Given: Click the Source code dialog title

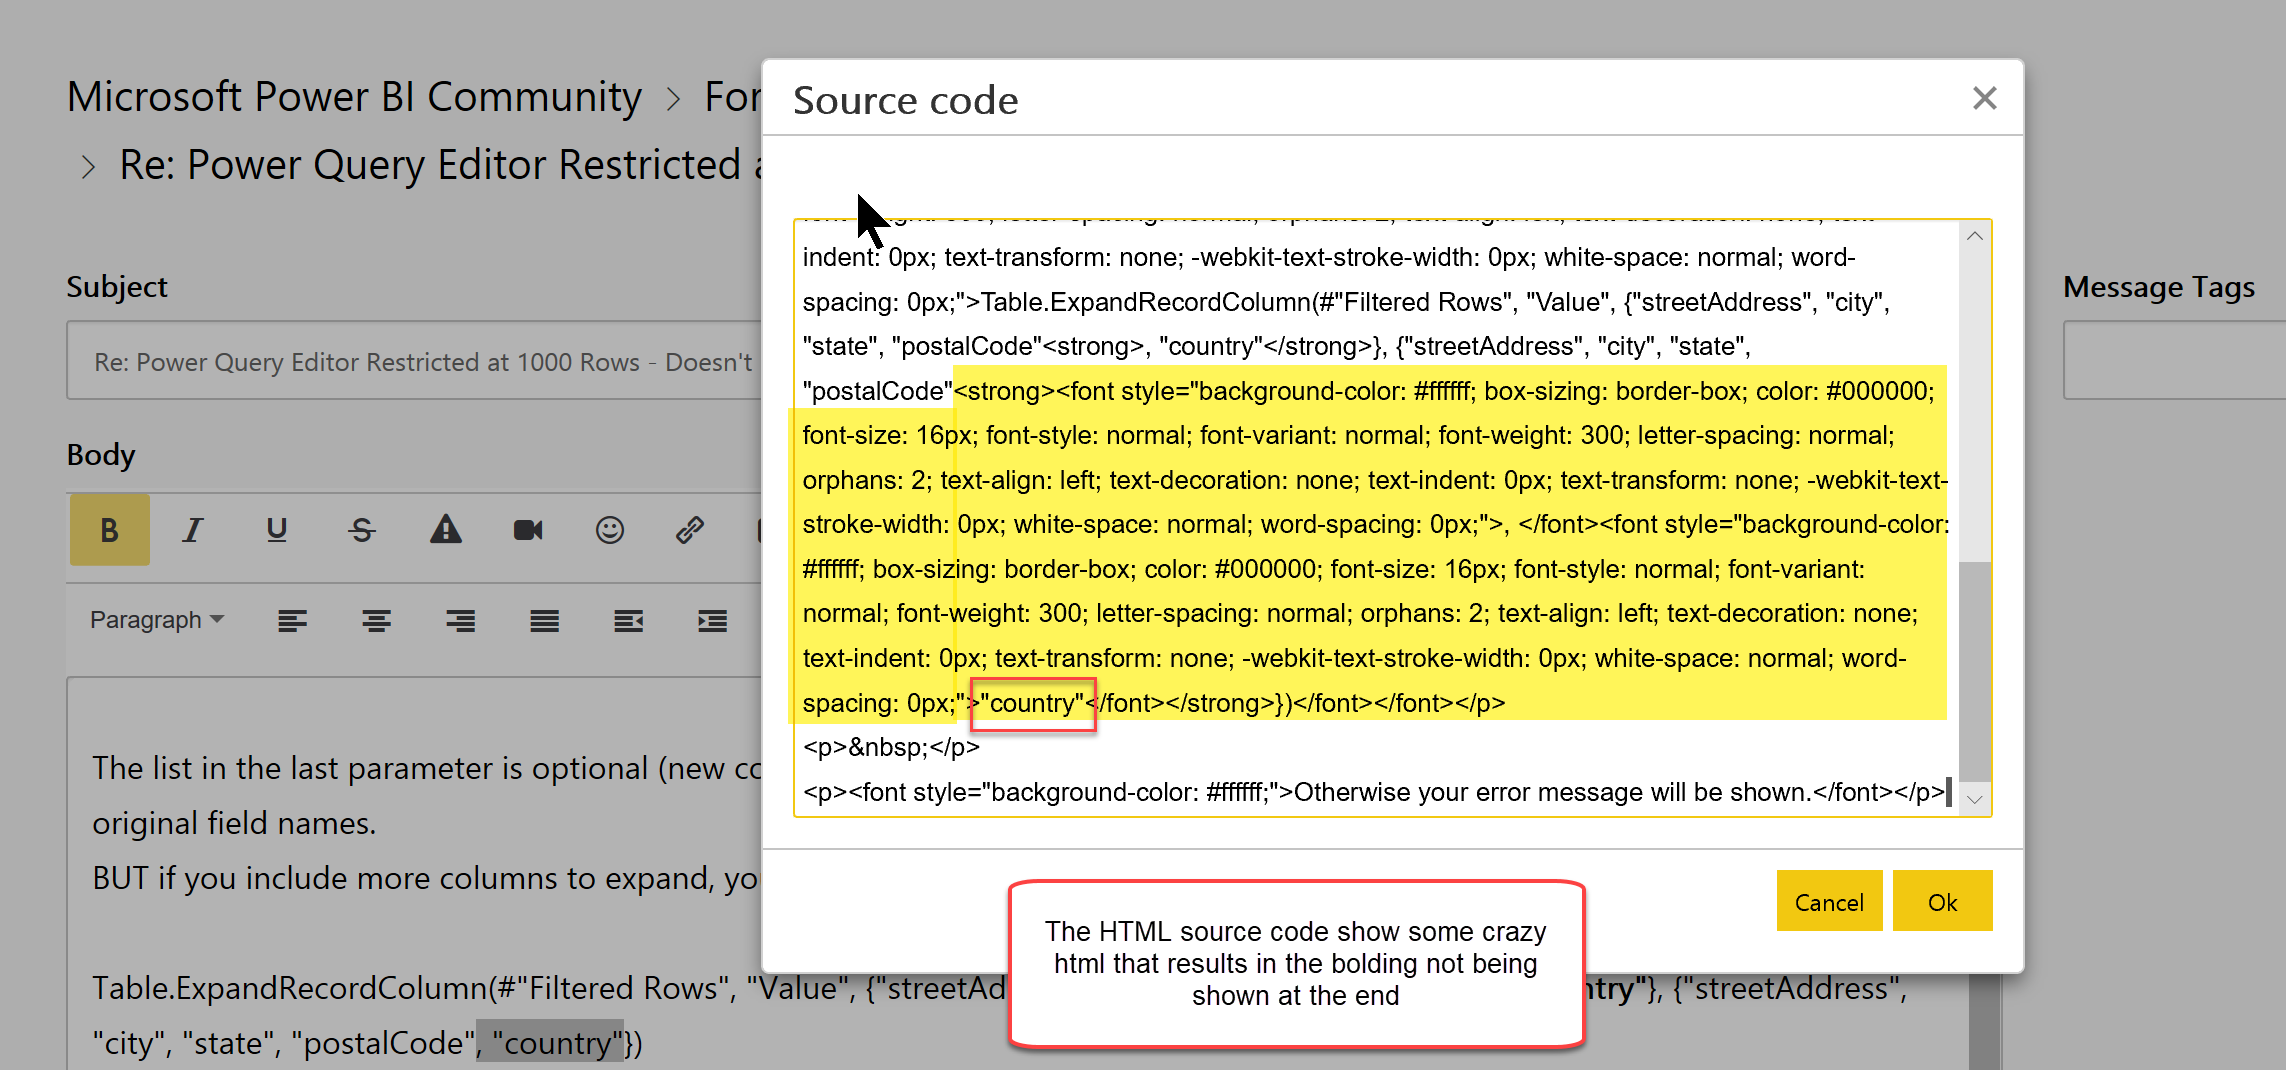Looking at the screenshot, I should click(906, 100).
